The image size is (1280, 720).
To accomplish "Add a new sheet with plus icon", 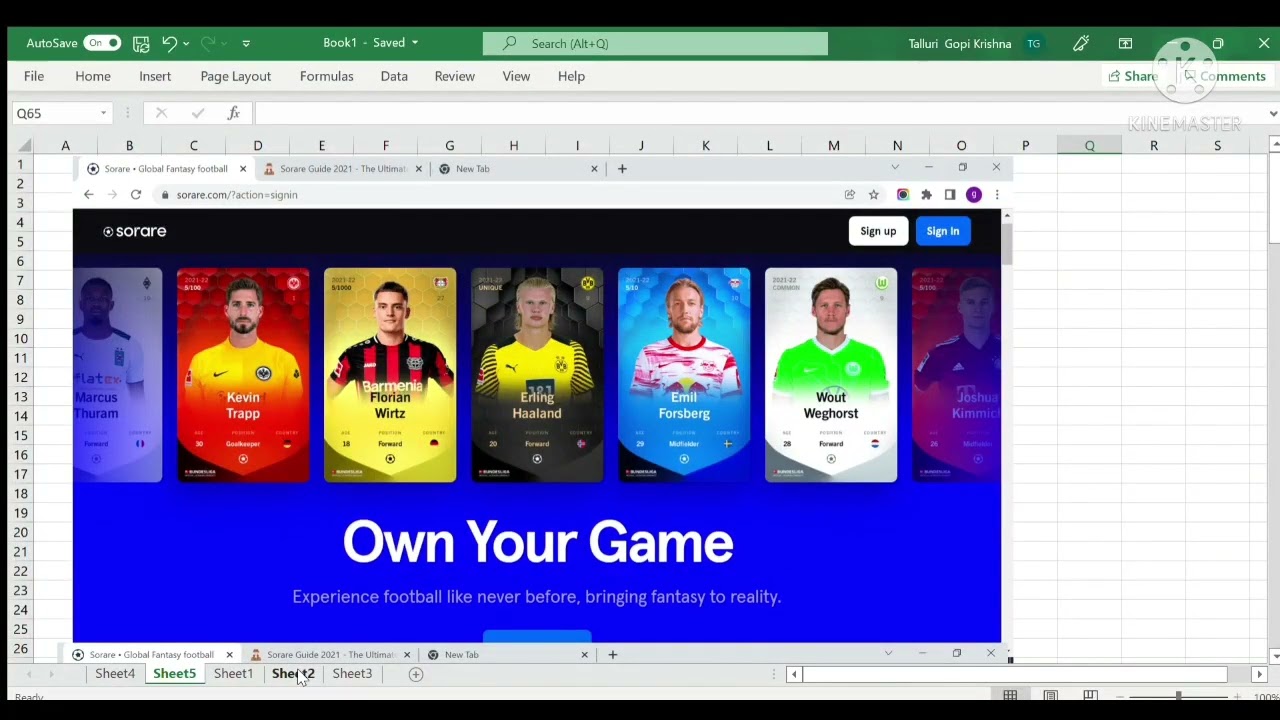I will [x=416, y=674].
